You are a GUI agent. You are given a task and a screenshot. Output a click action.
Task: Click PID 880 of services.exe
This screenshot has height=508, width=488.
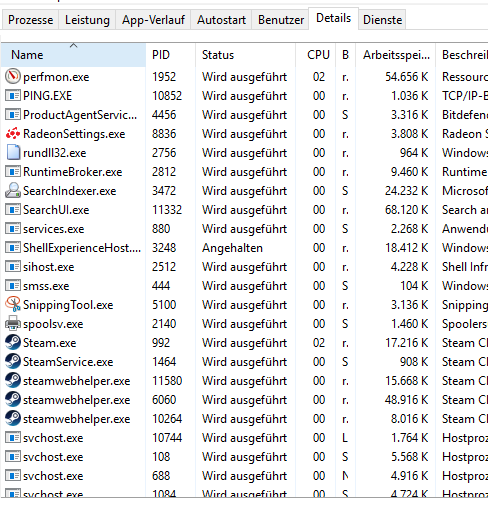[161, 229]
